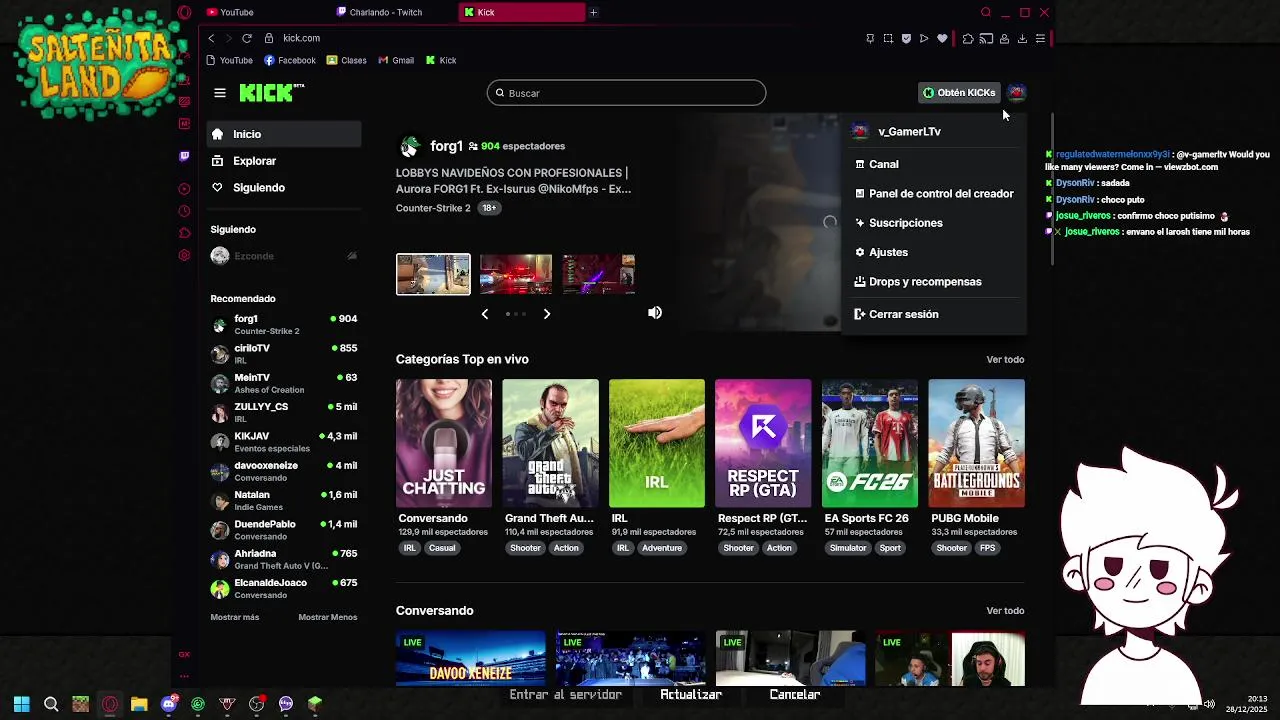Open the Clases bookmark
Image resolution: width=1280 pixels, height=720 pixels.
coord(346,60)
